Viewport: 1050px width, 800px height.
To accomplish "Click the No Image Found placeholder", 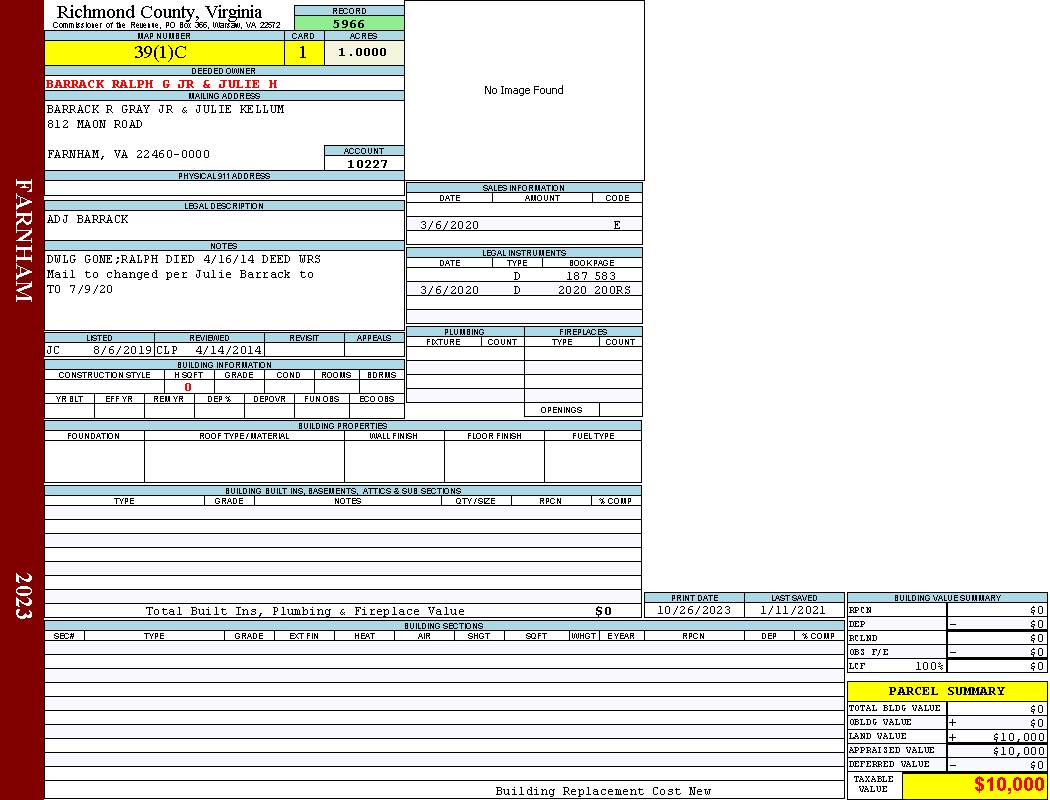I will pyautogui.click(x=523, y=91).
